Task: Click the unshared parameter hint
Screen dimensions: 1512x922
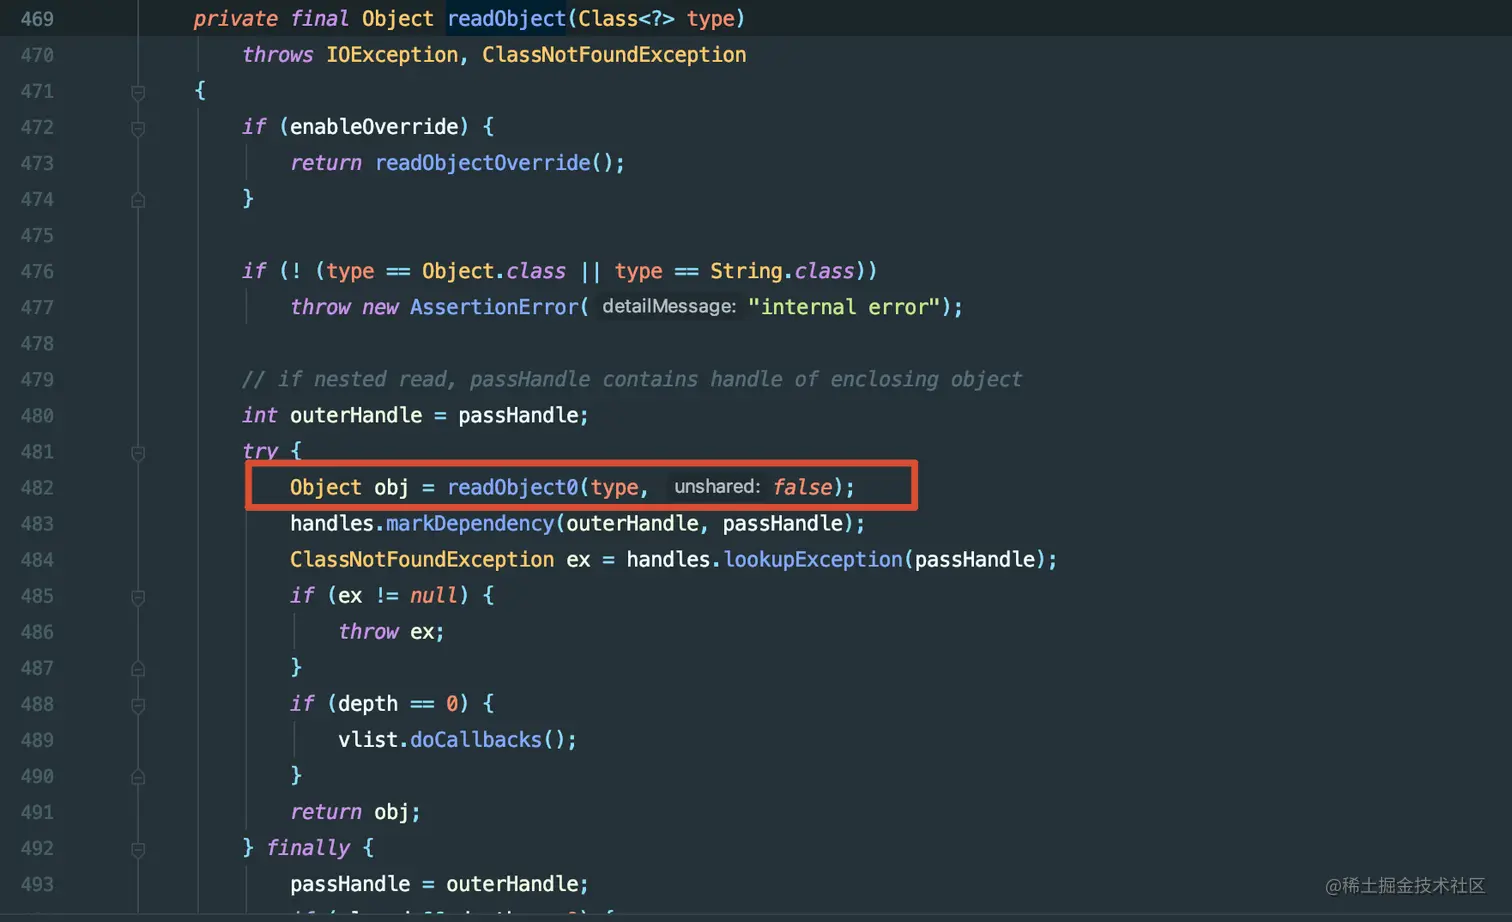Action: [x=717, y=487]
